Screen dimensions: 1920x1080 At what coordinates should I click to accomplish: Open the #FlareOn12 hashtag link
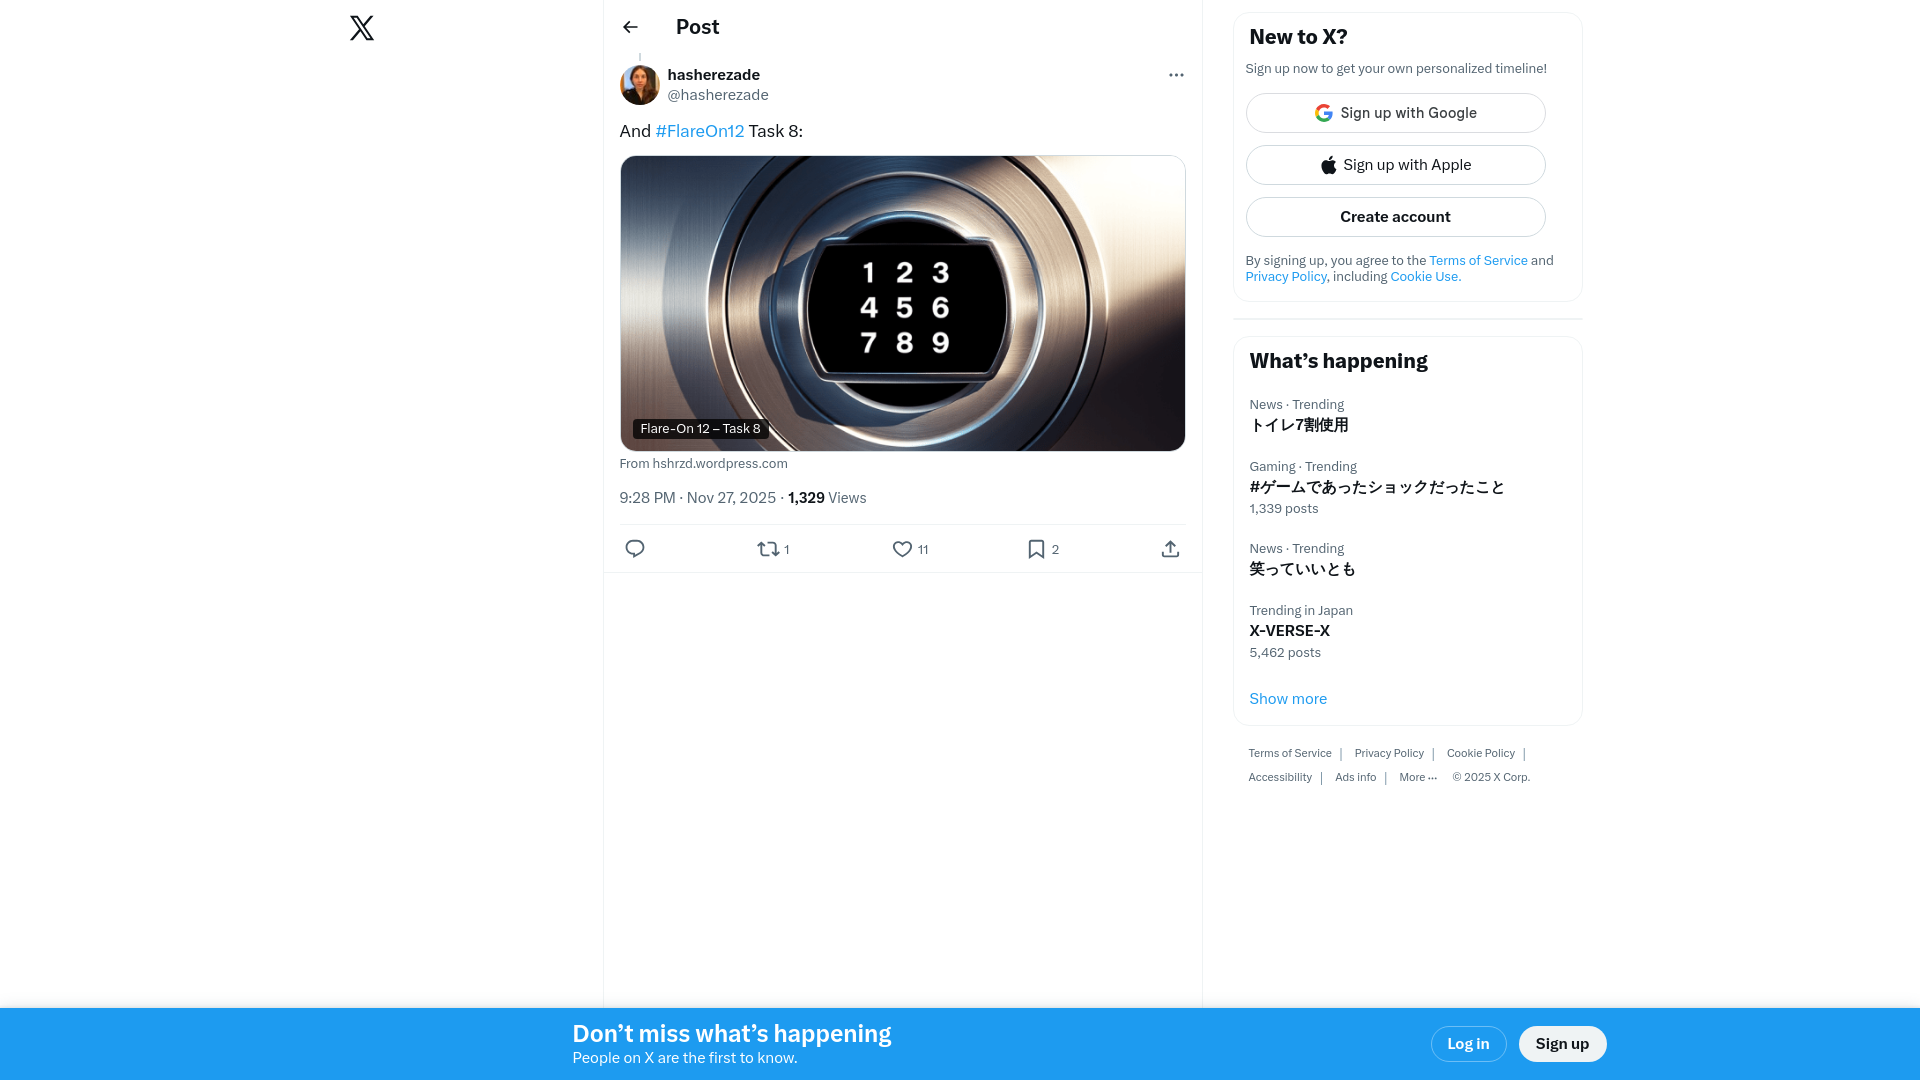pos(700,131)
